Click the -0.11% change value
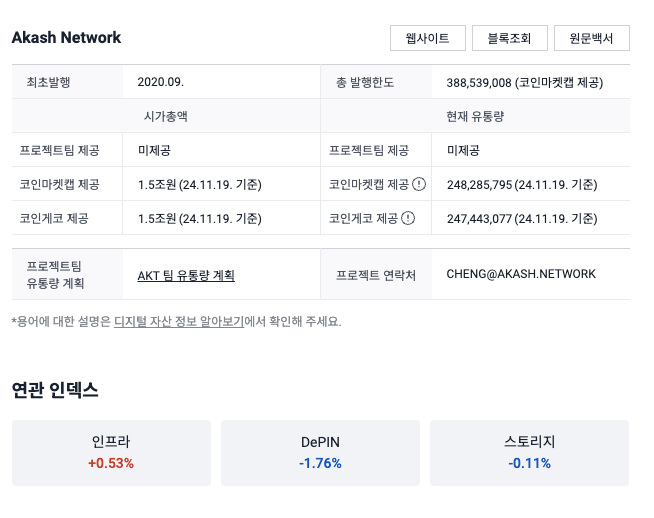This screenshot has width=654, height=518. pyautogui.click(x=529, y=463)
